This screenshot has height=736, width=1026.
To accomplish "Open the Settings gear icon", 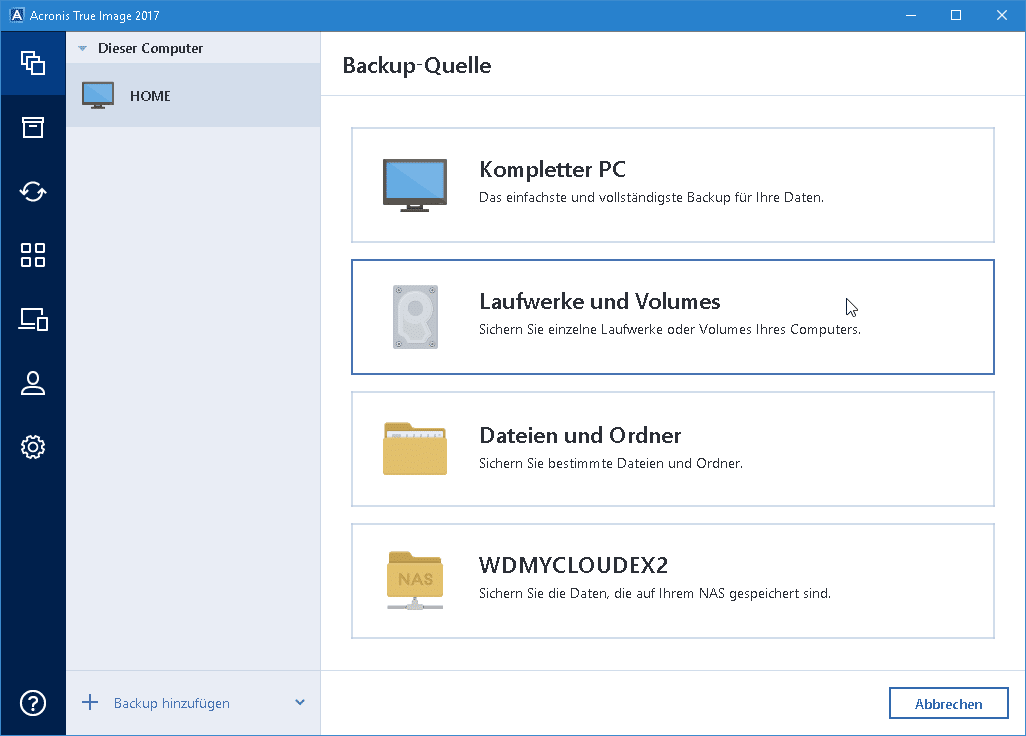I will (33, 447).
